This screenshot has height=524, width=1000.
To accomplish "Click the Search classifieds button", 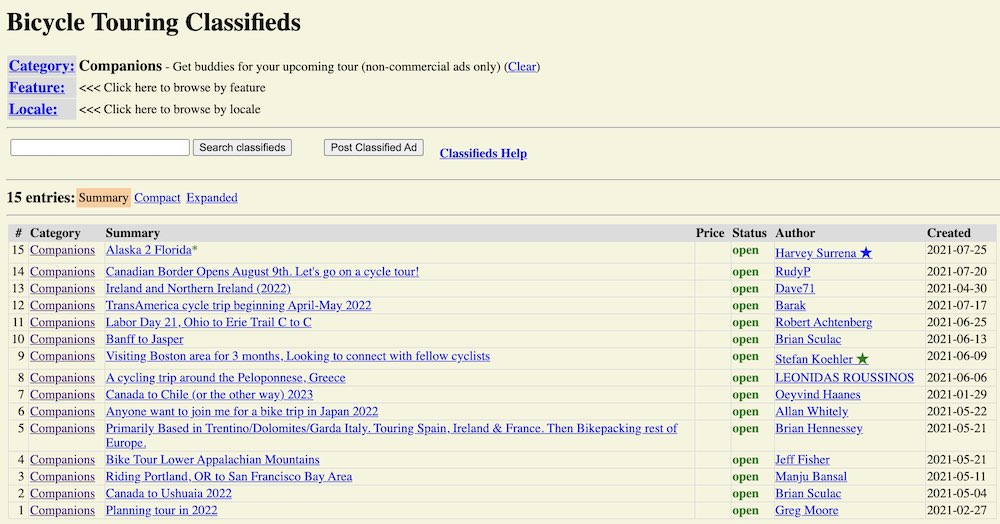I will click(242, 147).
